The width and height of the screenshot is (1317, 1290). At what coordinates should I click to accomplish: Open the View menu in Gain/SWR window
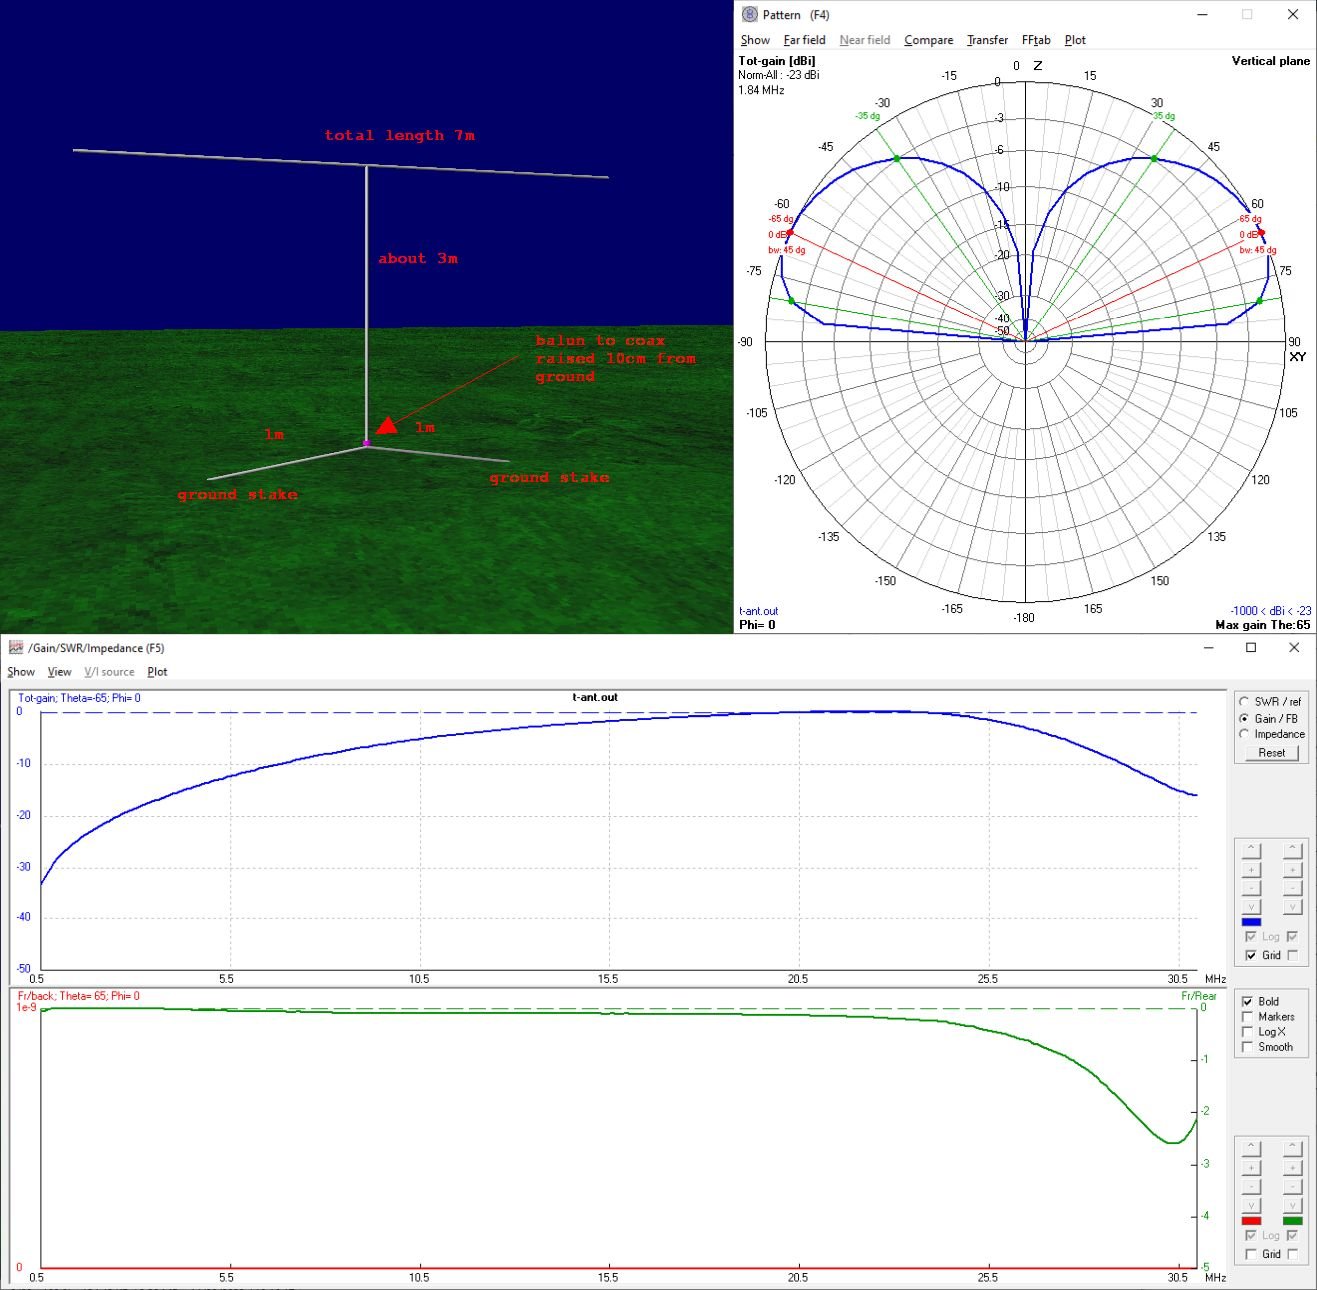[59, 672]
